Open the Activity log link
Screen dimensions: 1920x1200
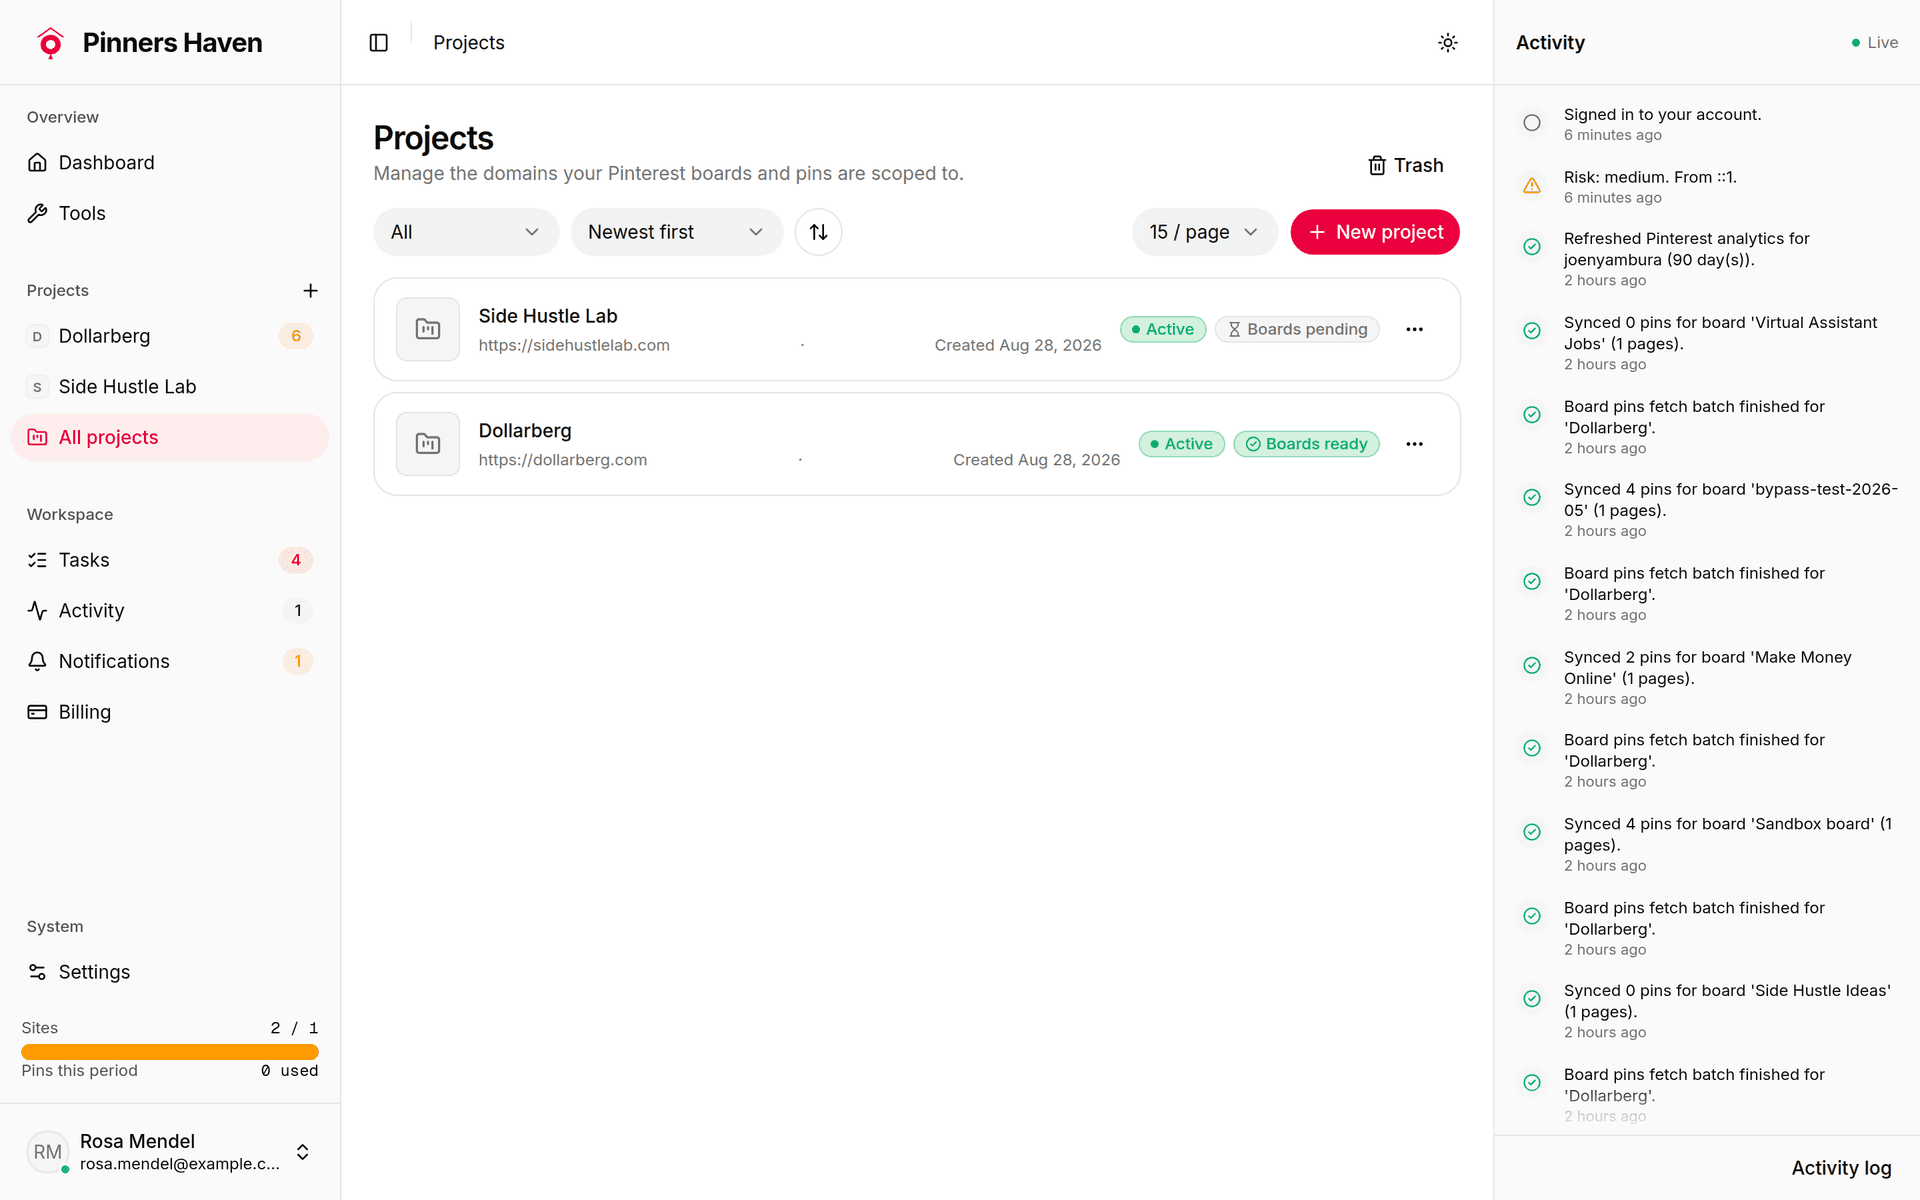[x=1841, y=1168]
